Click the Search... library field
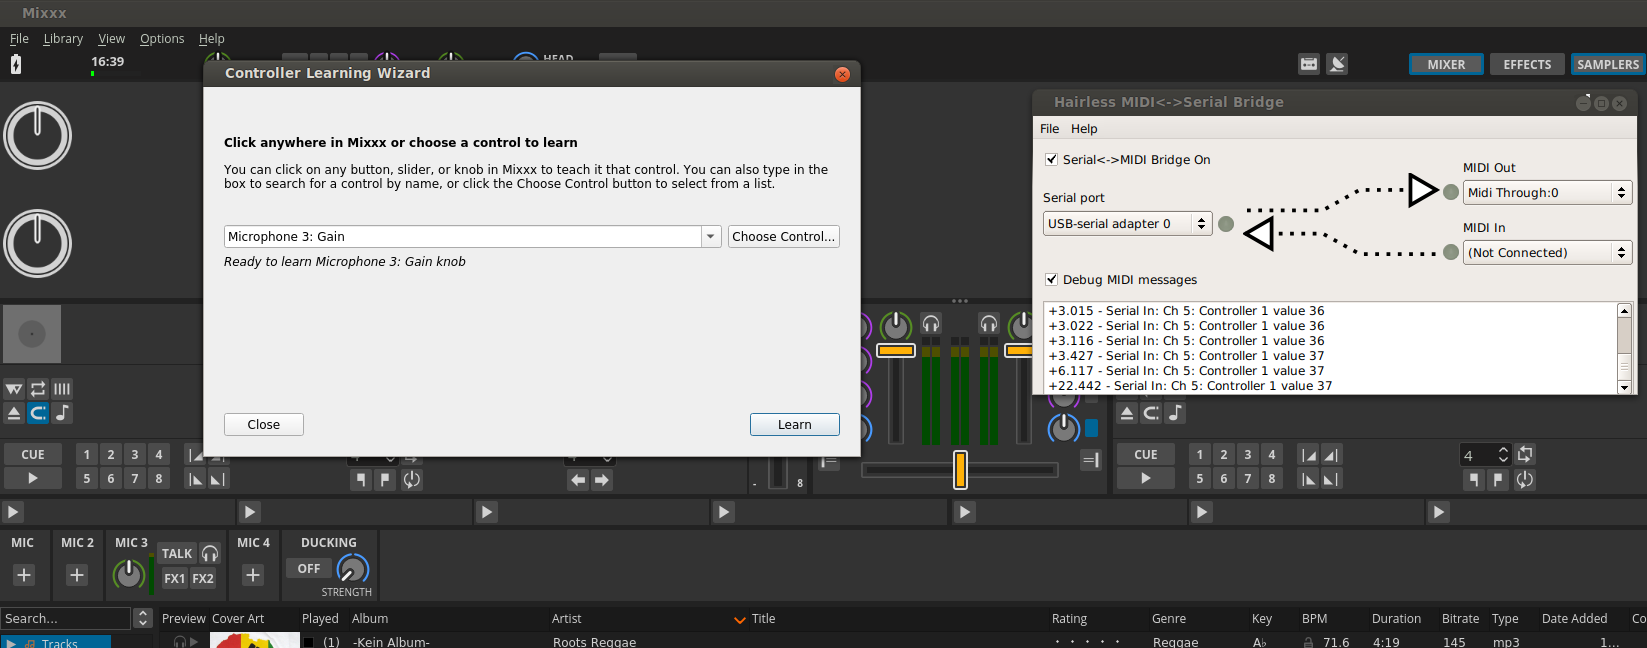 65,618
